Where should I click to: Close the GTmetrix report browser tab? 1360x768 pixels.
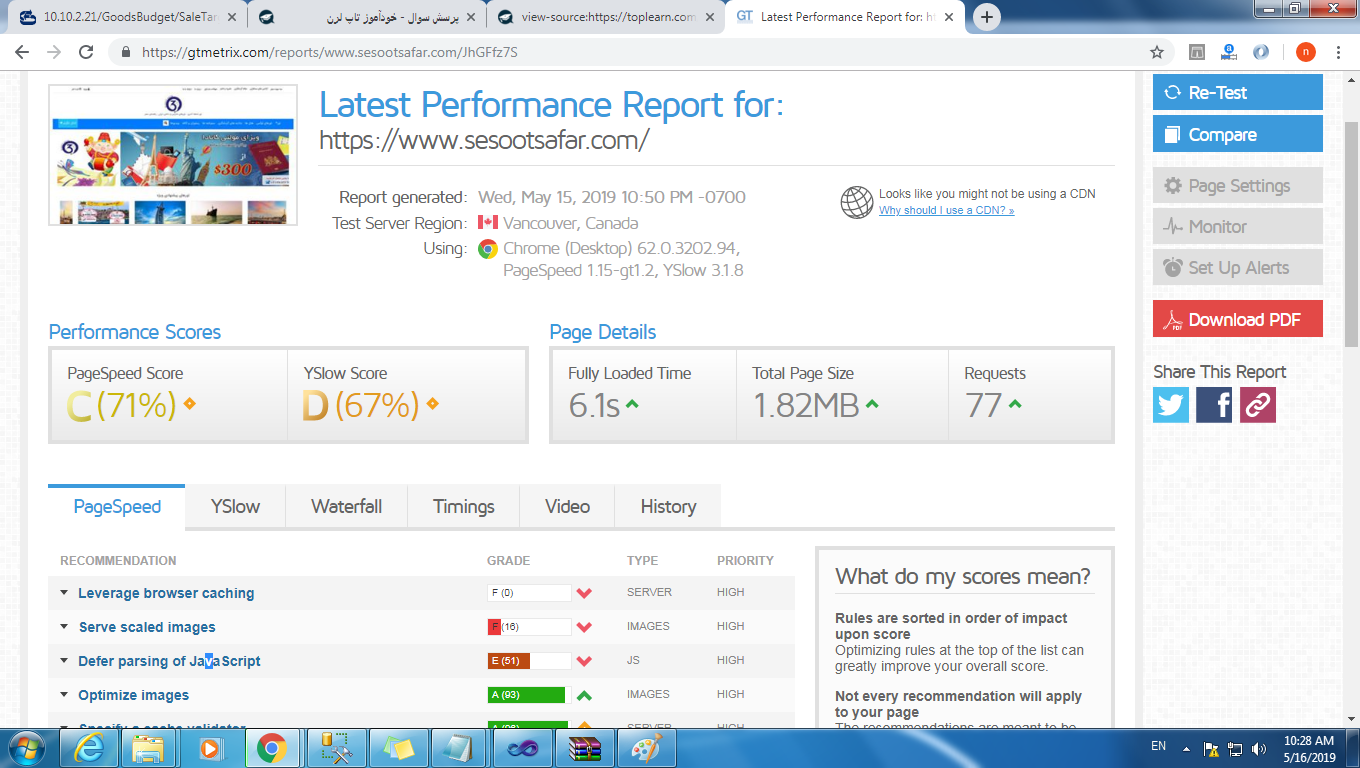point(947,17)
